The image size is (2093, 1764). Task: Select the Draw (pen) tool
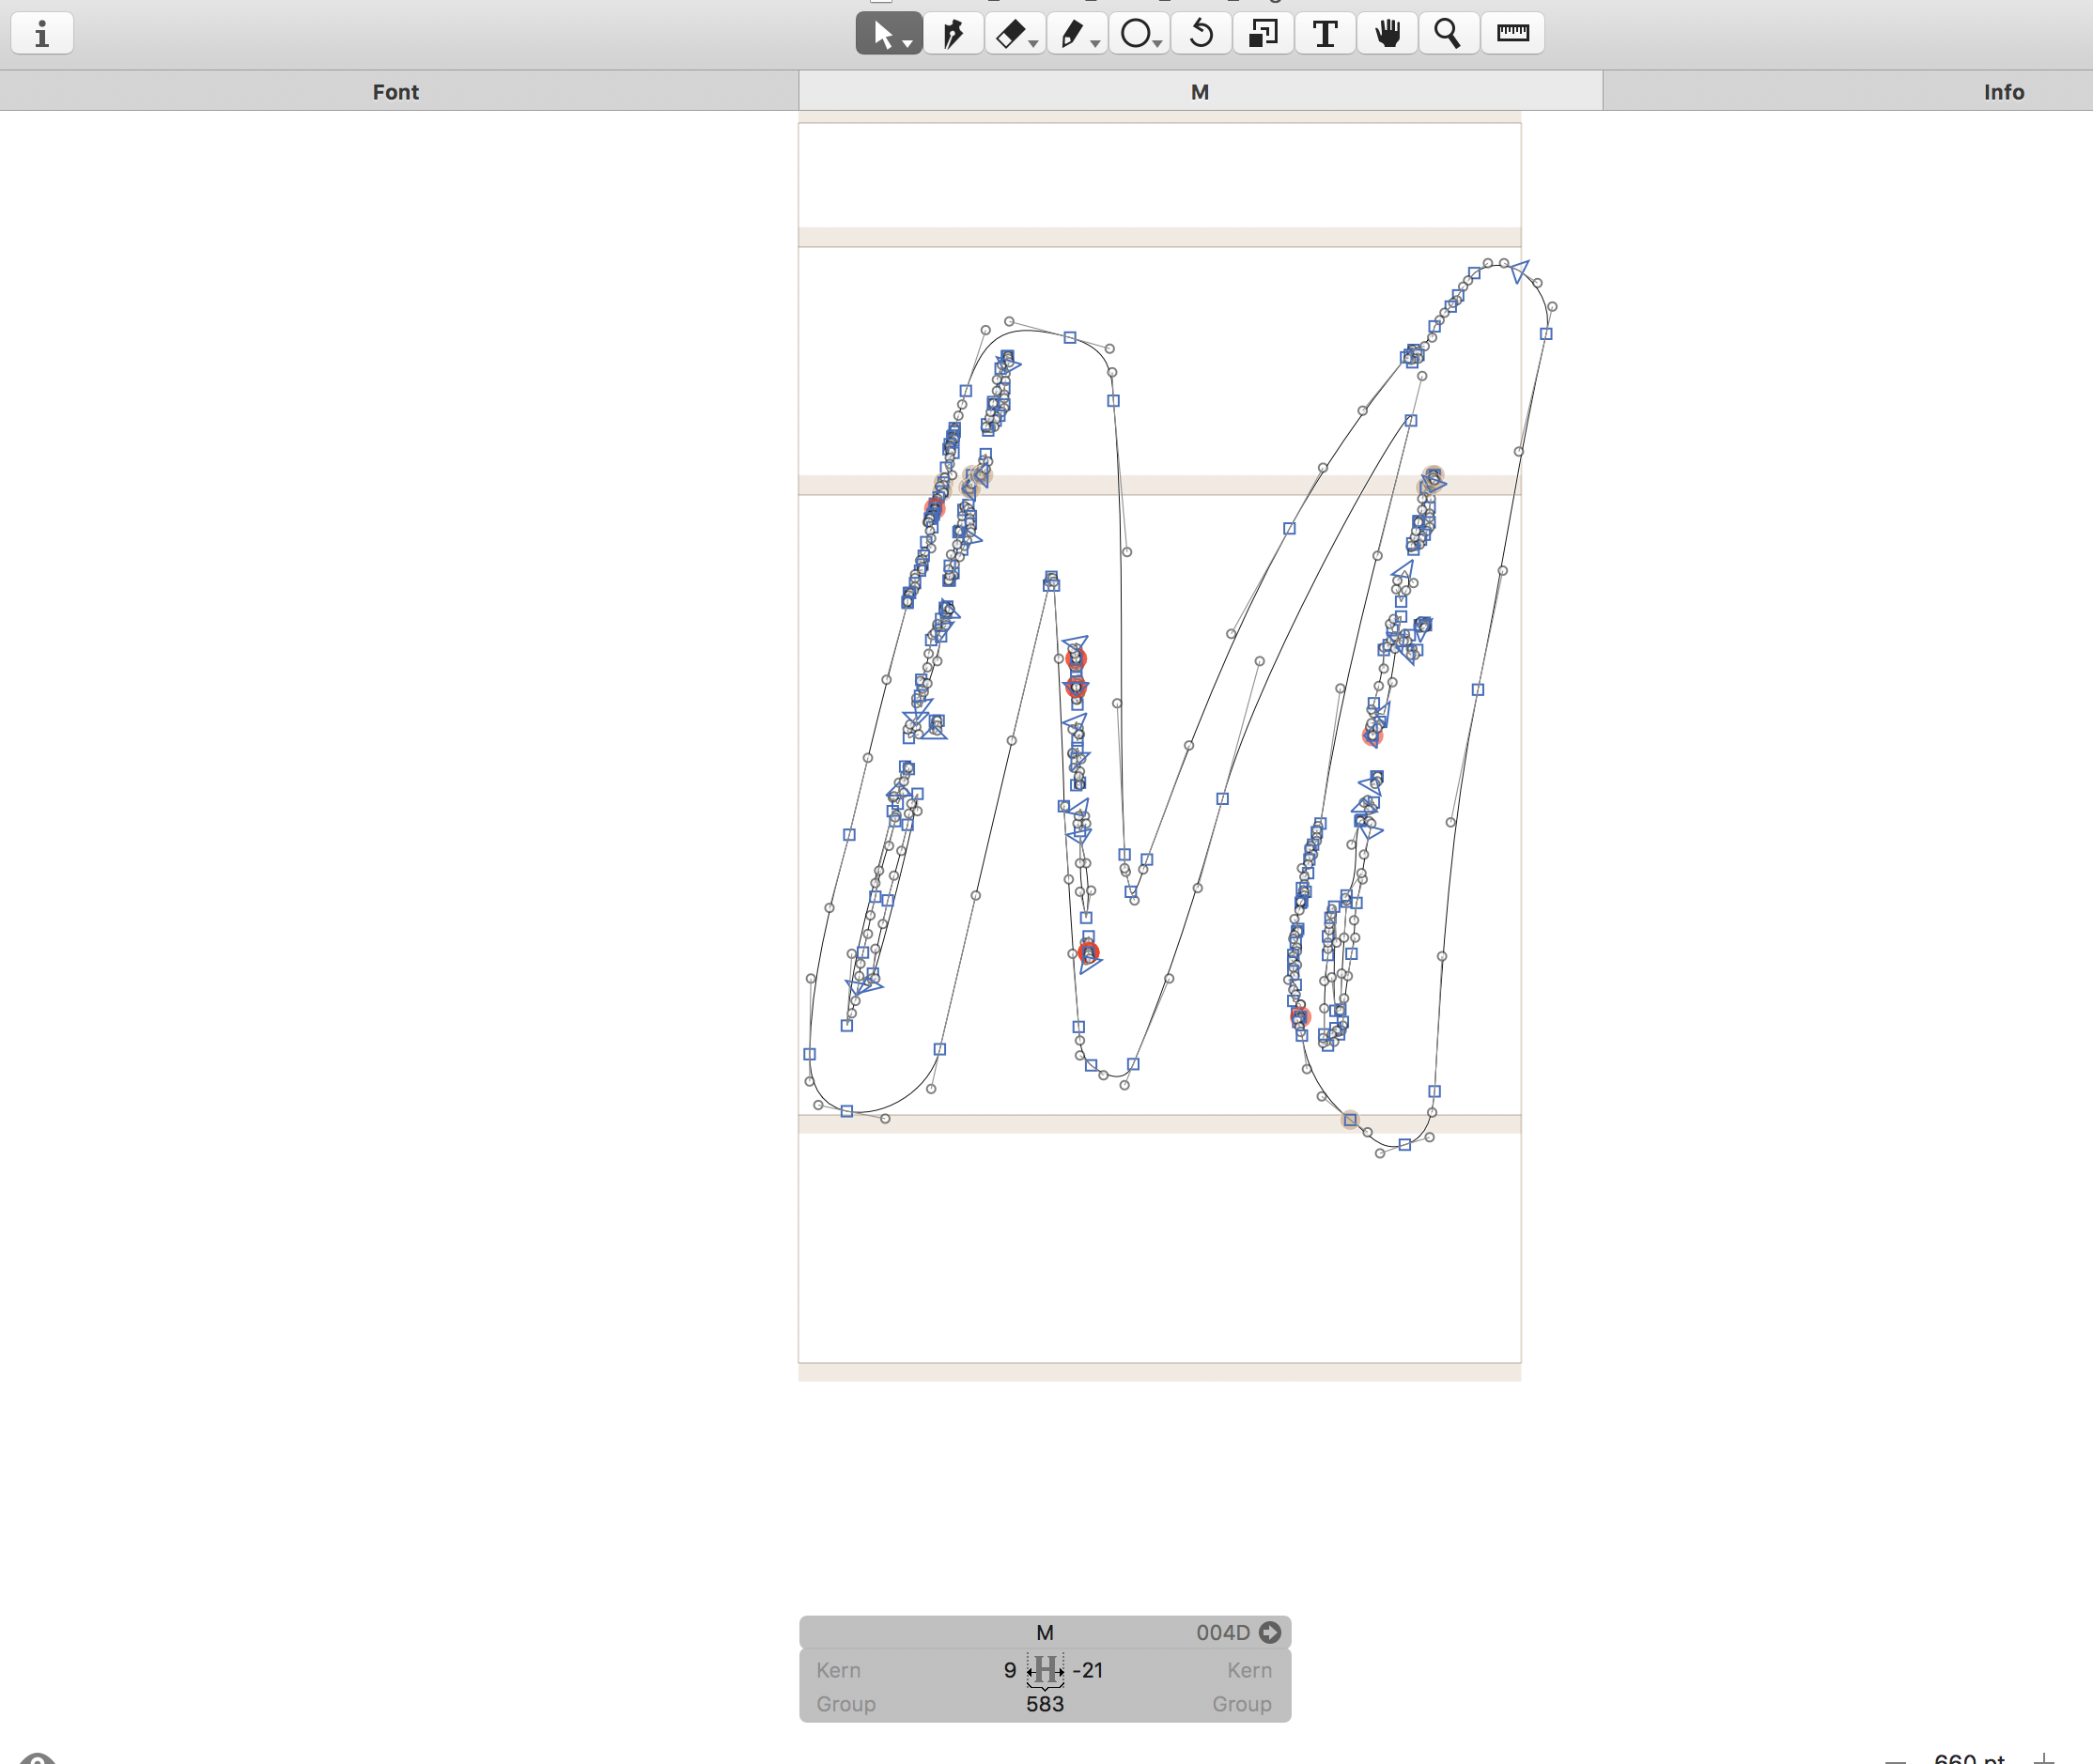pos(952,34)
